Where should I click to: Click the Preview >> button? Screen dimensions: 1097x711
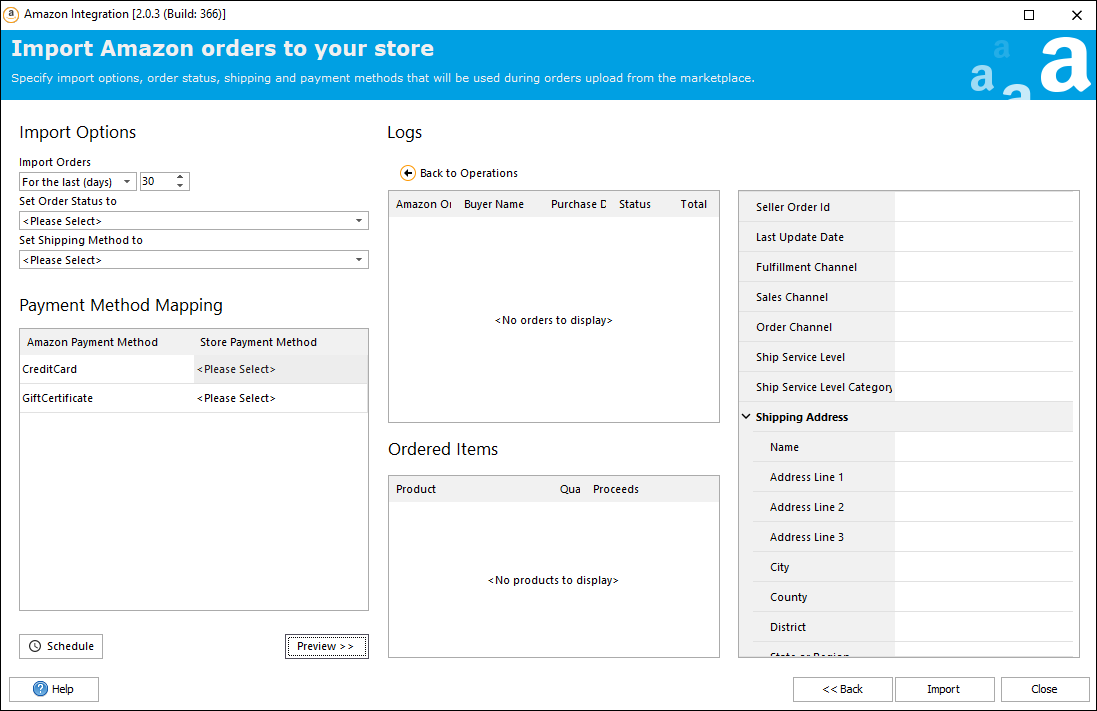click(327, 646)
